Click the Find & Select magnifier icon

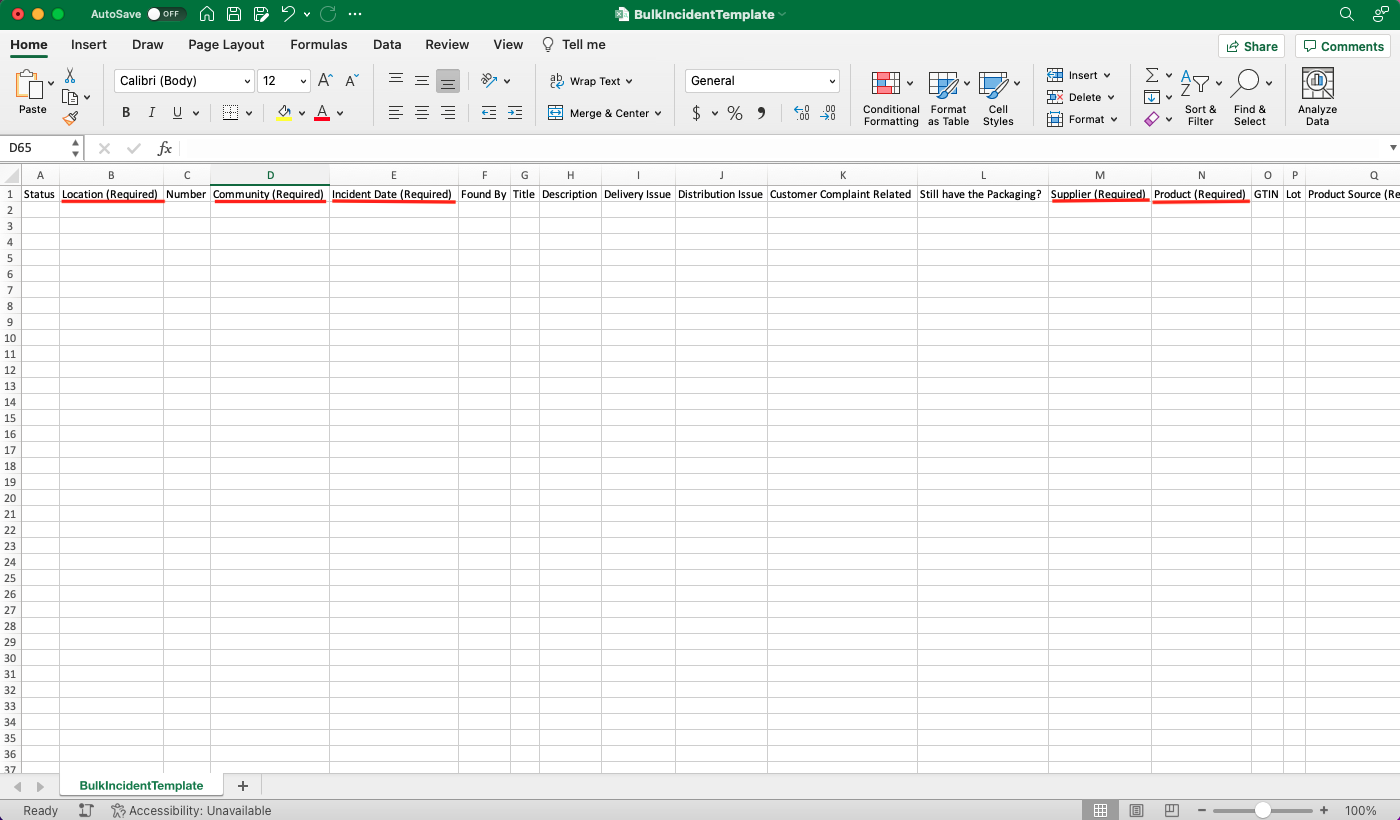pos(1246,83)
